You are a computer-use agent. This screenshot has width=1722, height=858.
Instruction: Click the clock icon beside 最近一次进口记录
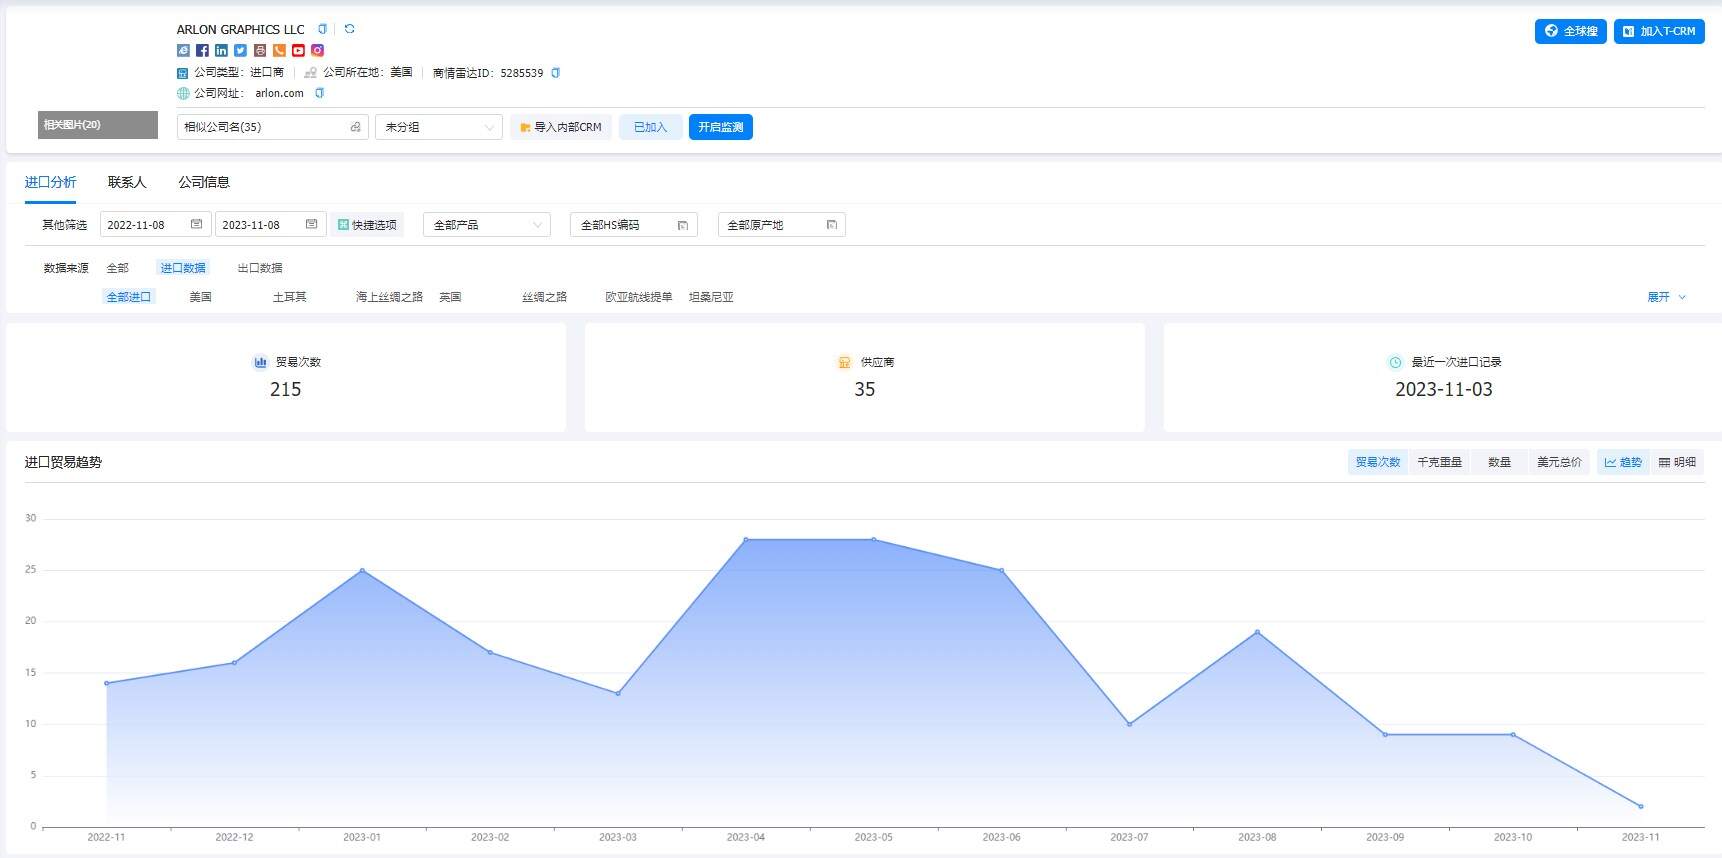(x=1395, y=362)
